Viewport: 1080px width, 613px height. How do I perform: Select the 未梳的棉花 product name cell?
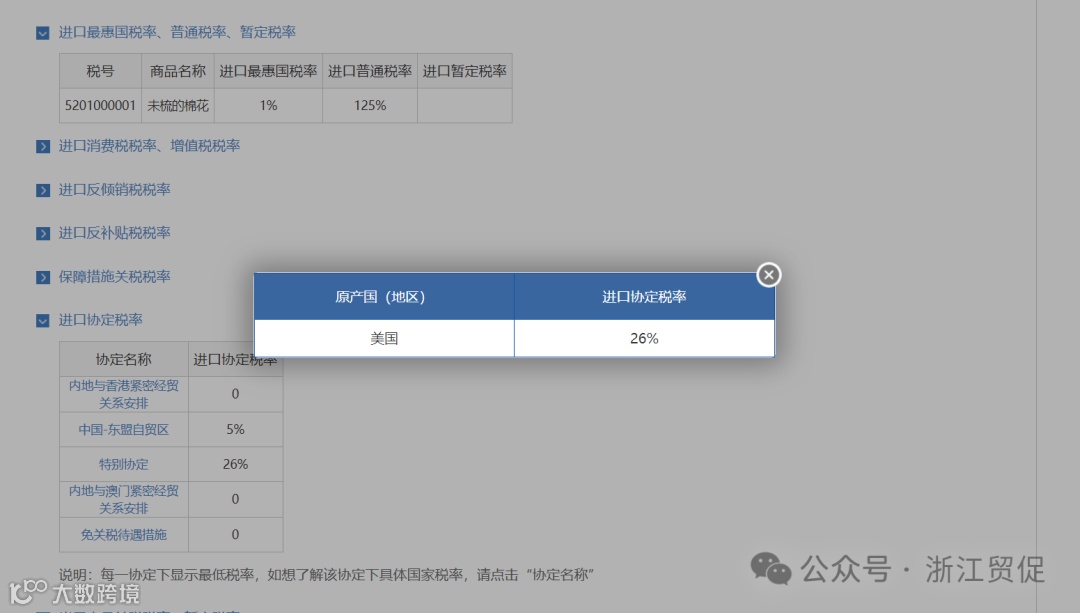[178, 105]
